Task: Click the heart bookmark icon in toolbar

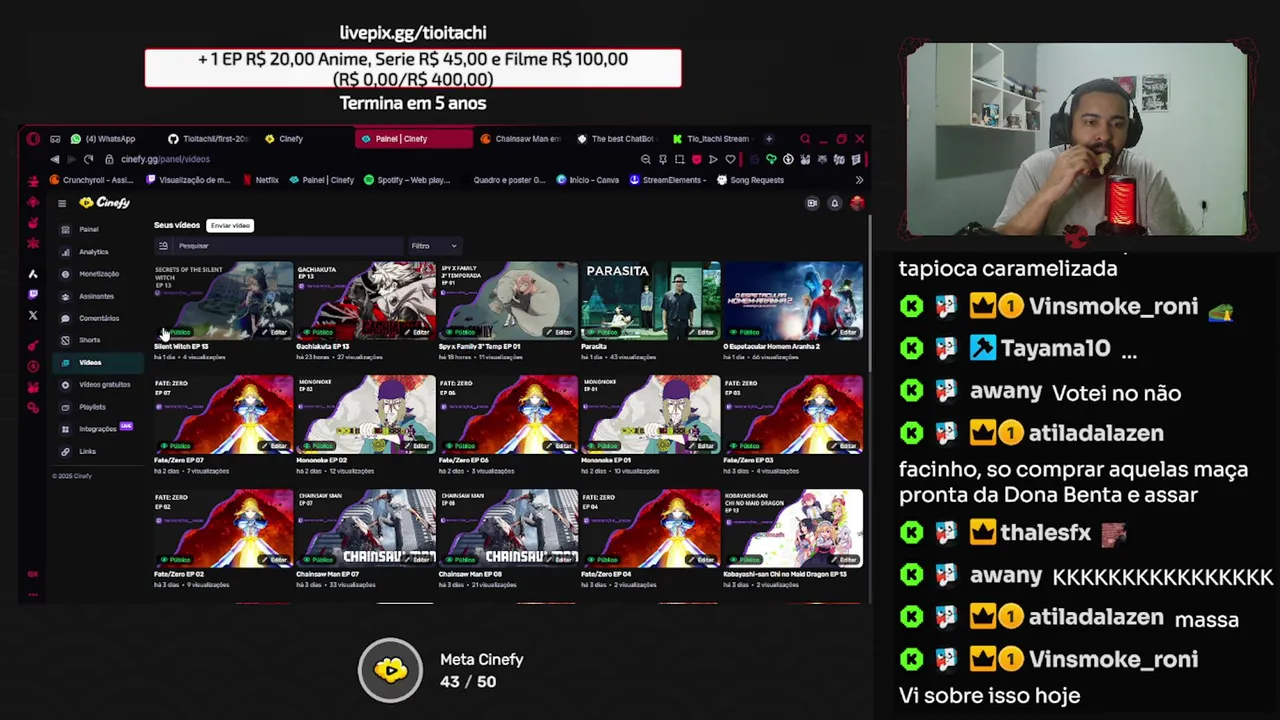Action: coord(730,159)
